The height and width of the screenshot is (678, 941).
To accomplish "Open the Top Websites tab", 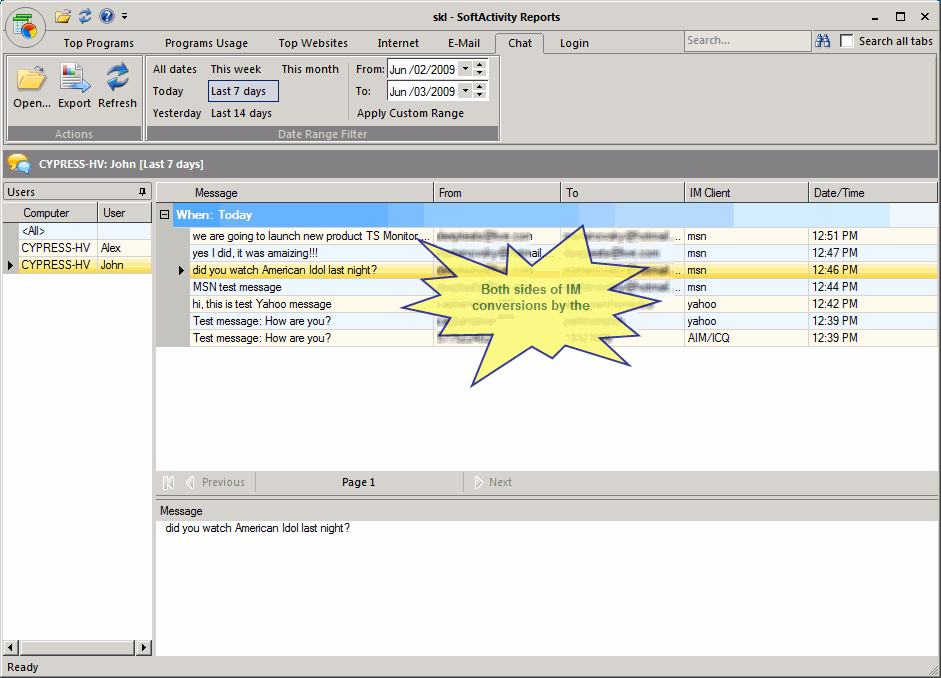I will (x=313, y=43).
